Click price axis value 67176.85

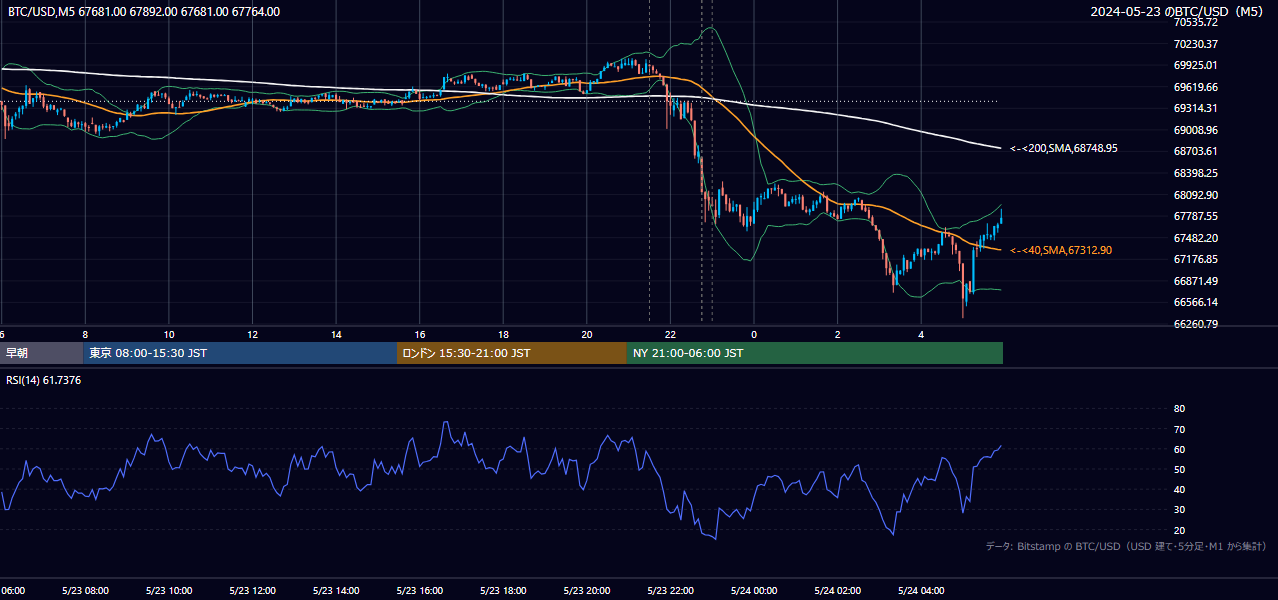pos(1196,259)
